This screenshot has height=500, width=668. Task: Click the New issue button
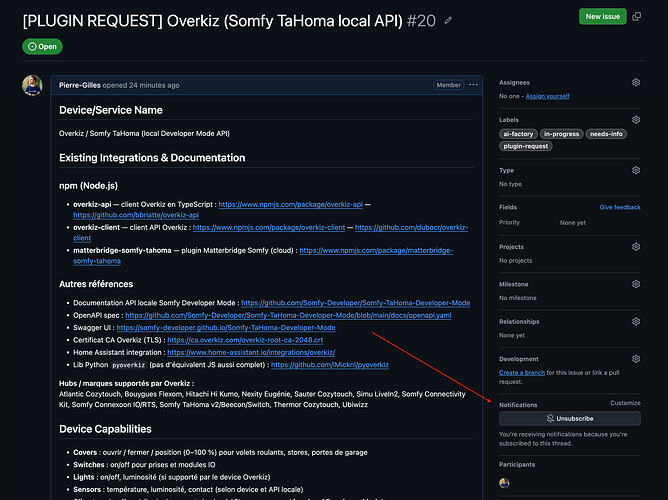[x=602, y=17]
